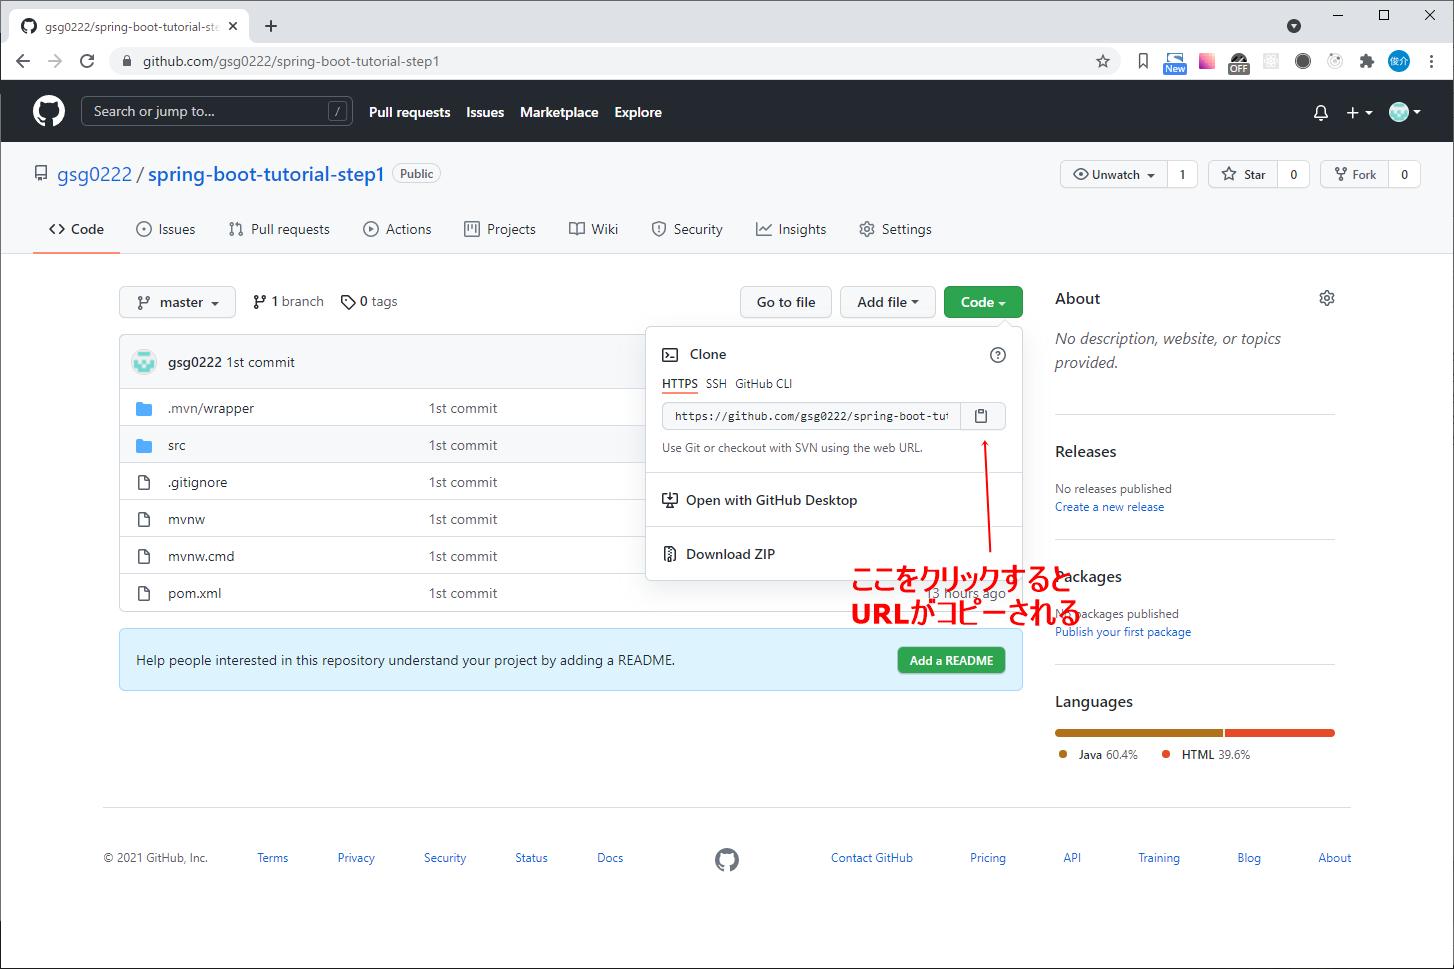Open the master branch dropdown
The height and width of the screenshot is (969, 1454).
pyautogui.click(x=177, y=301)
